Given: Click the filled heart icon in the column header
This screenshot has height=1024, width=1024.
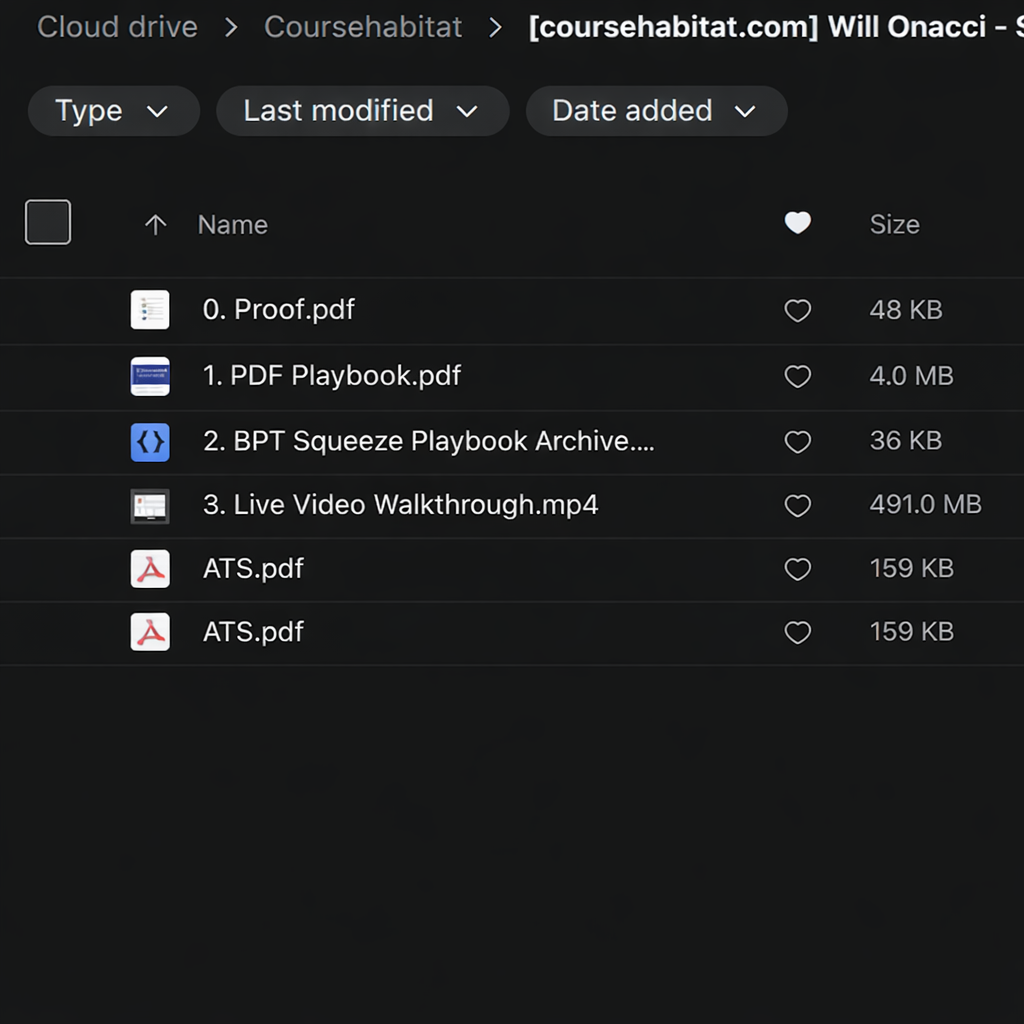Looking at the screenshot, I should tap(797, 224).
